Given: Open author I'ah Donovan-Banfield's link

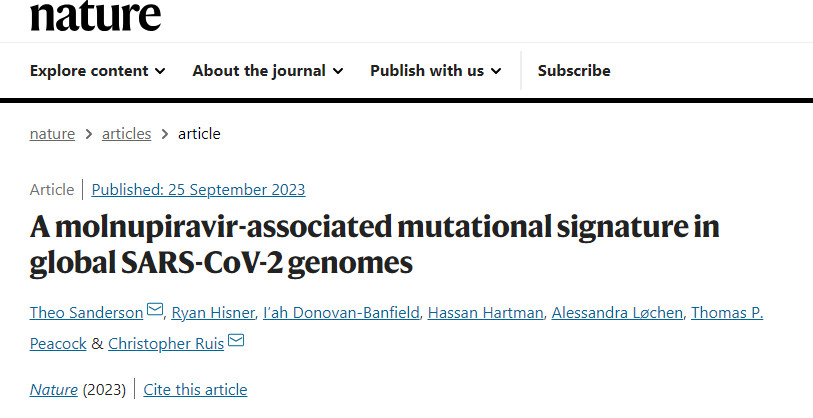Looking at the screenshot, I should [x=341, y=313].
